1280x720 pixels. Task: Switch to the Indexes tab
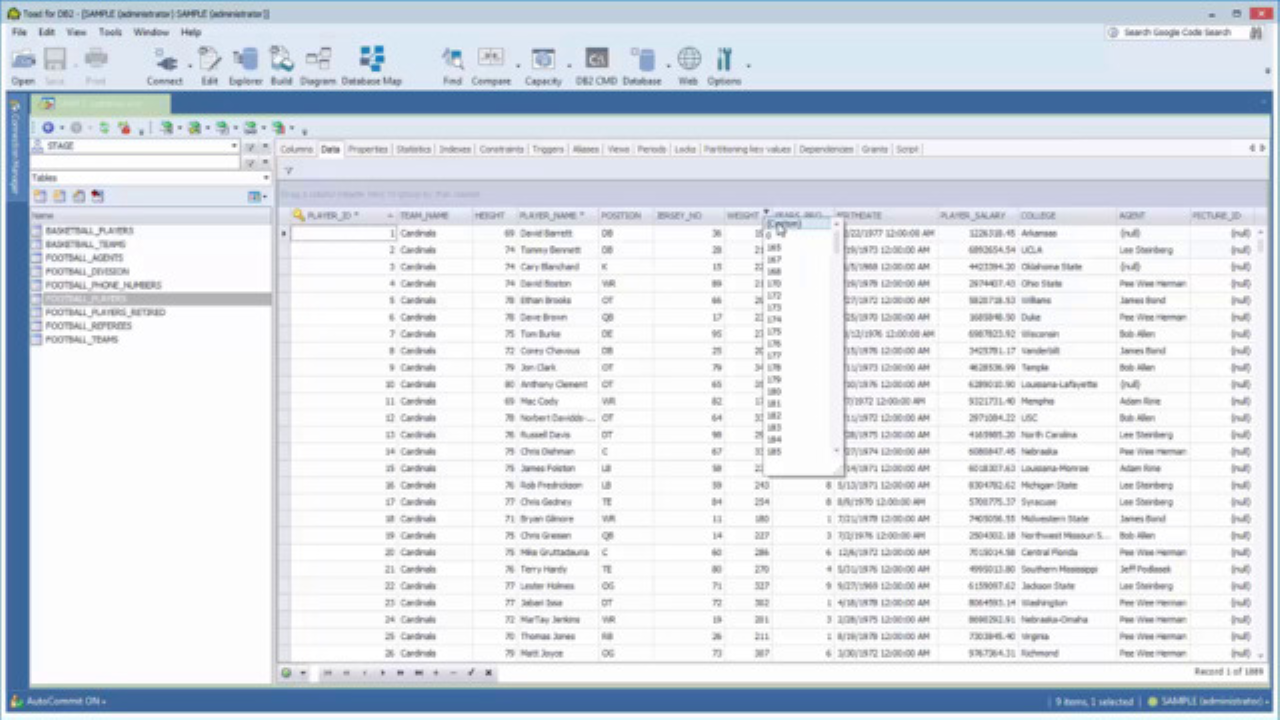pyautogui.click(x=454, y=148)
